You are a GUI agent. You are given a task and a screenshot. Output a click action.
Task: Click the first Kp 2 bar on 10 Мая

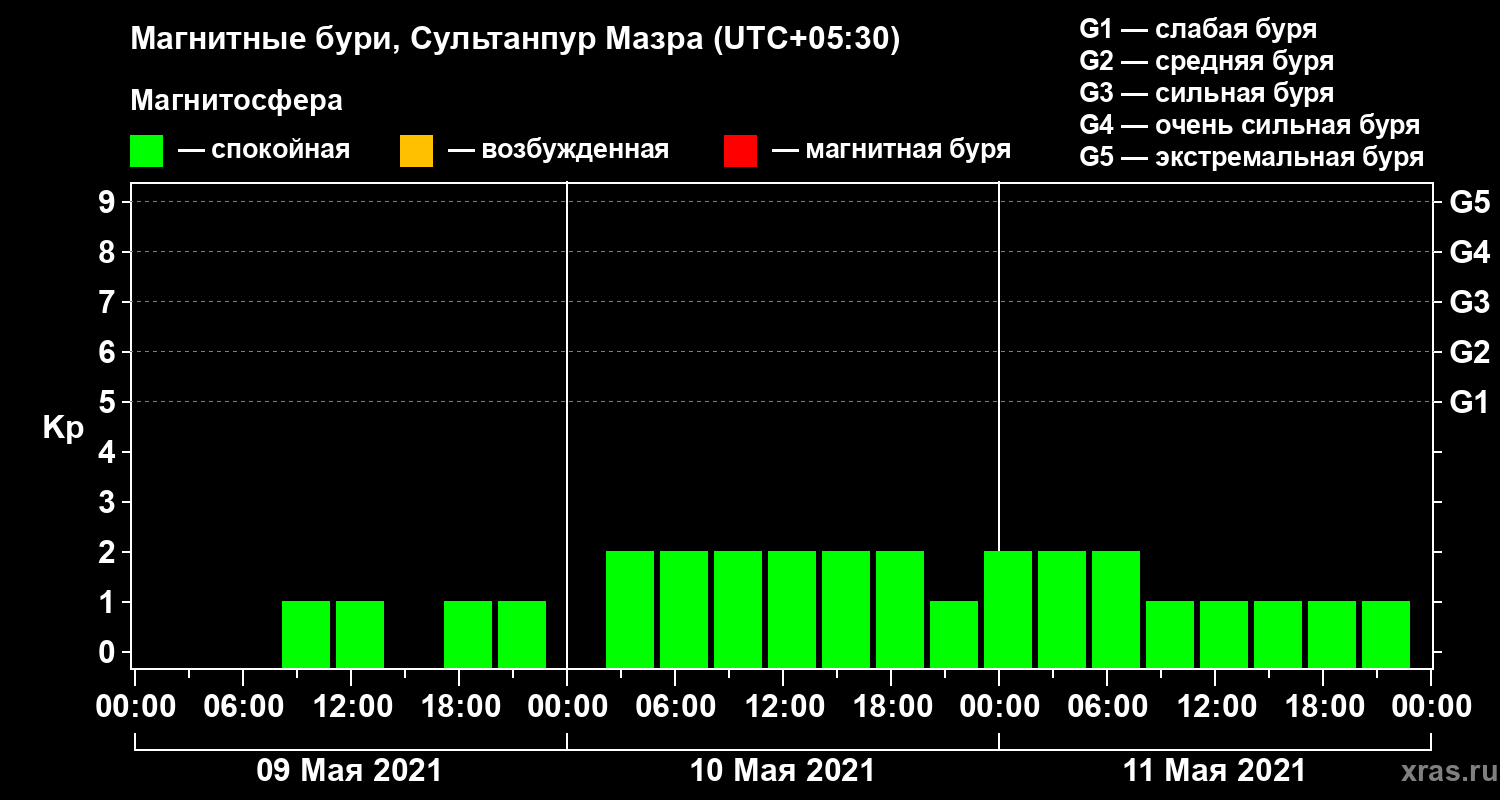coord(630,610)
